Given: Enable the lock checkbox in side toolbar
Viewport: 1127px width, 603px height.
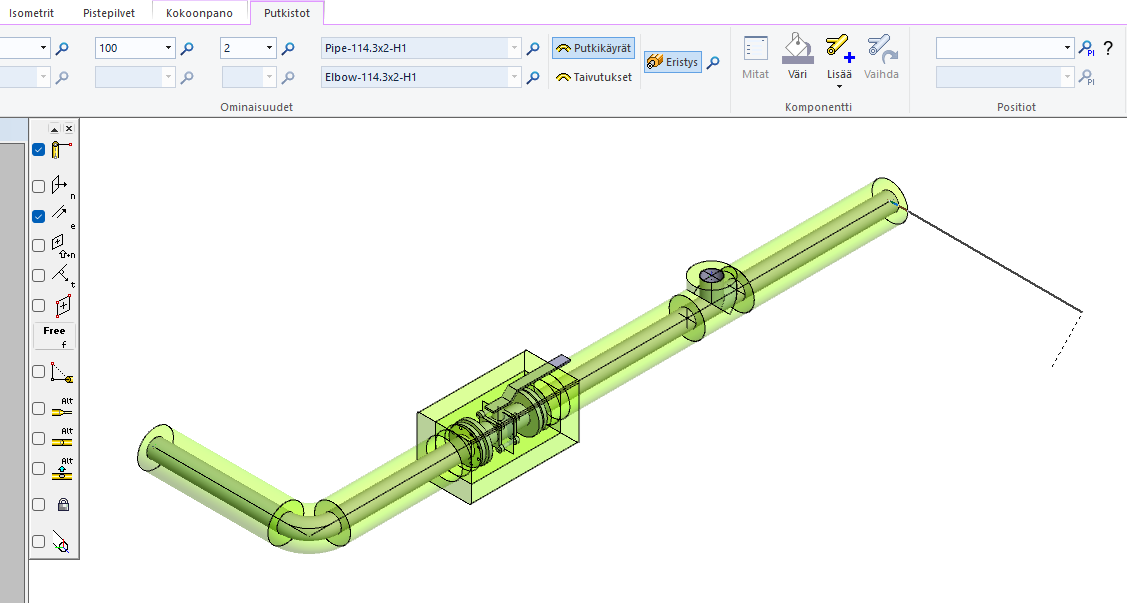Looking at the screenshot, I should 38,505.
